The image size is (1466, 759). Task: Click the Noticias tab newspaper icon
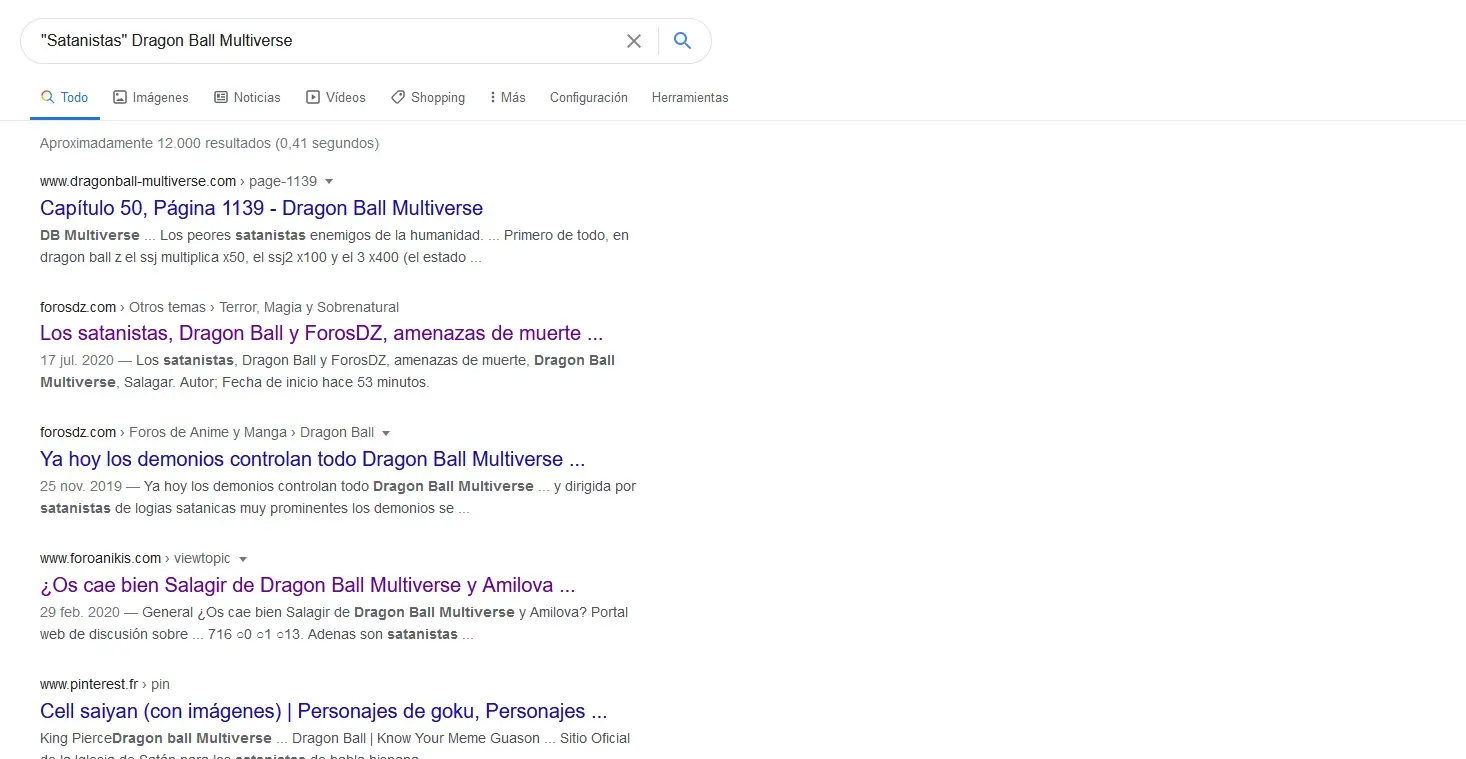click(221, 97)
